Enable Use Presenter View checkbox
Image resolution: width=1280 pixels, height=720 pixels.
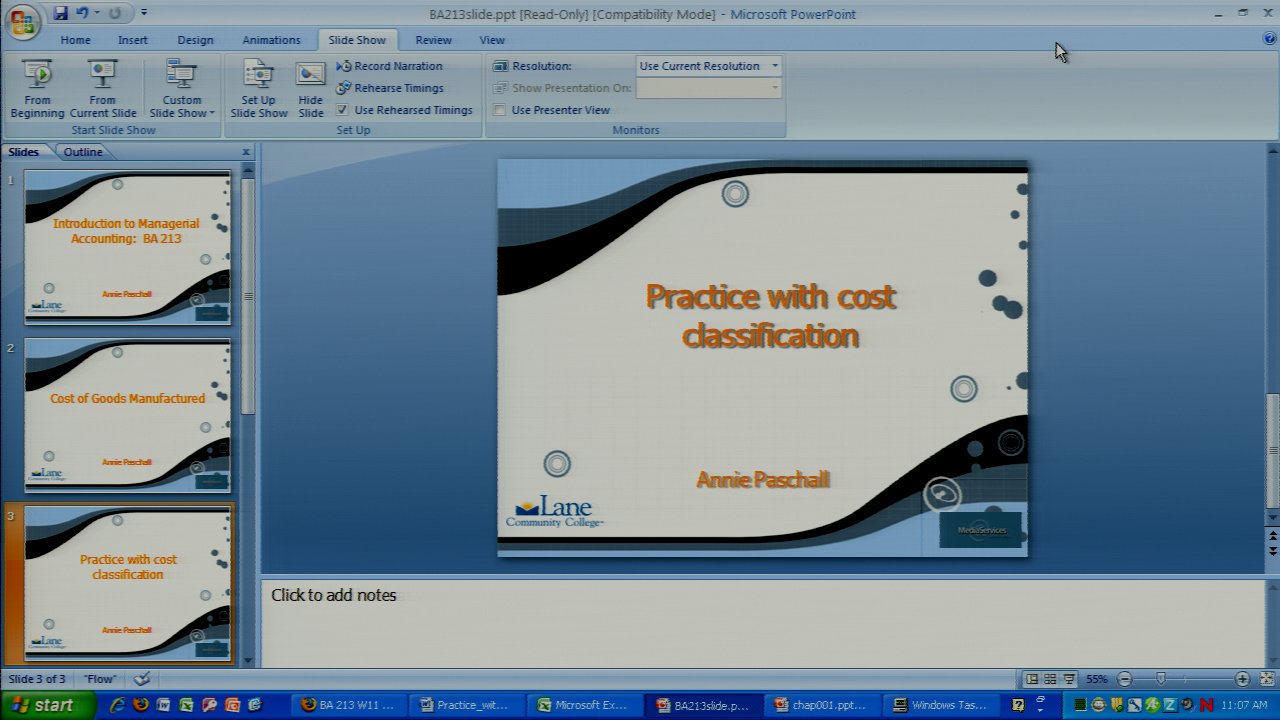pos(500,110)
